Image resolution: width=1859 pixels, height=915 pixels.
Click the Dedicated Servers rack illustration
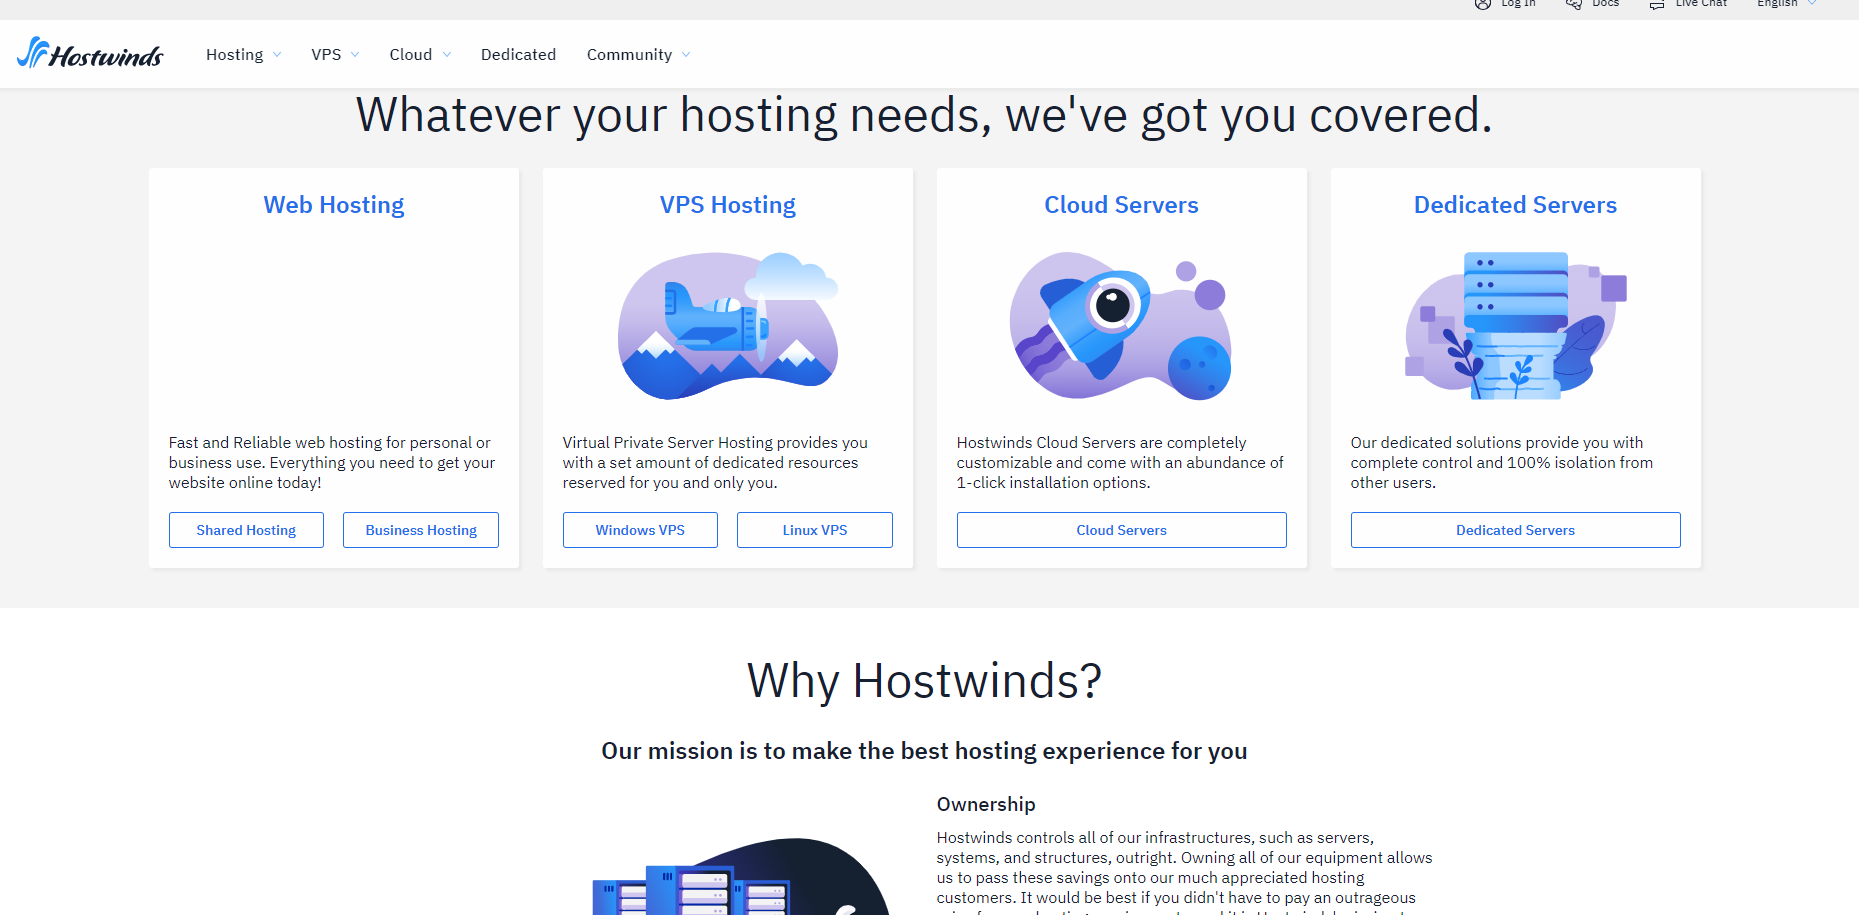click(x=1514, y=325)
